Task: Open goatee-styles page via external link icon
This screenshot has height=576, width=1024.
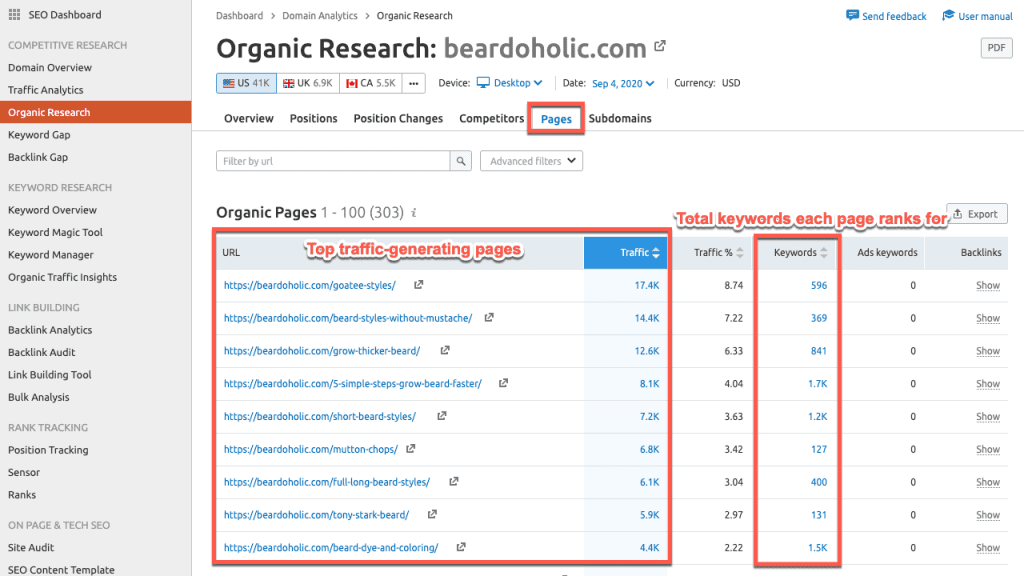Action: point(419,285)
